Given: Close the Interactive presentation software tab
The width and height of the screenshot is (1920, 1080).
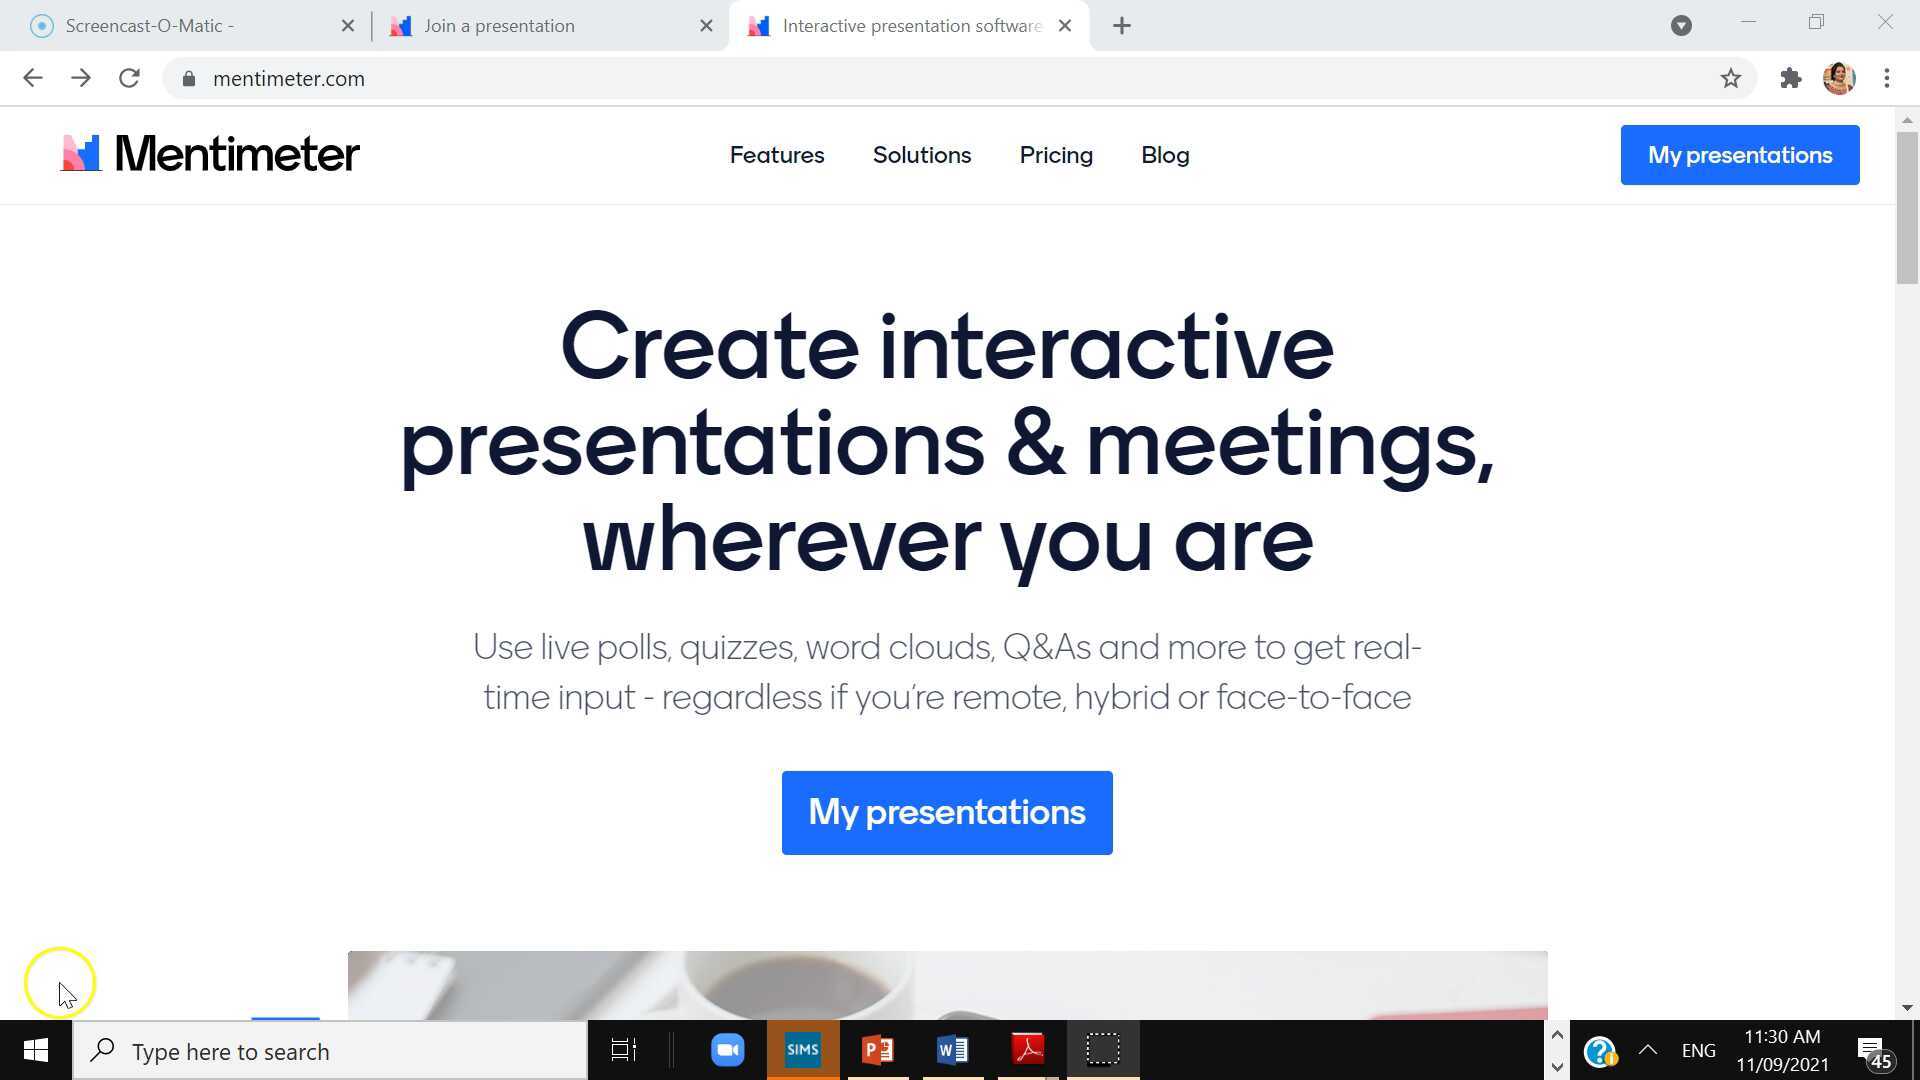Looking at the screenshot, I should (1065, 26).
